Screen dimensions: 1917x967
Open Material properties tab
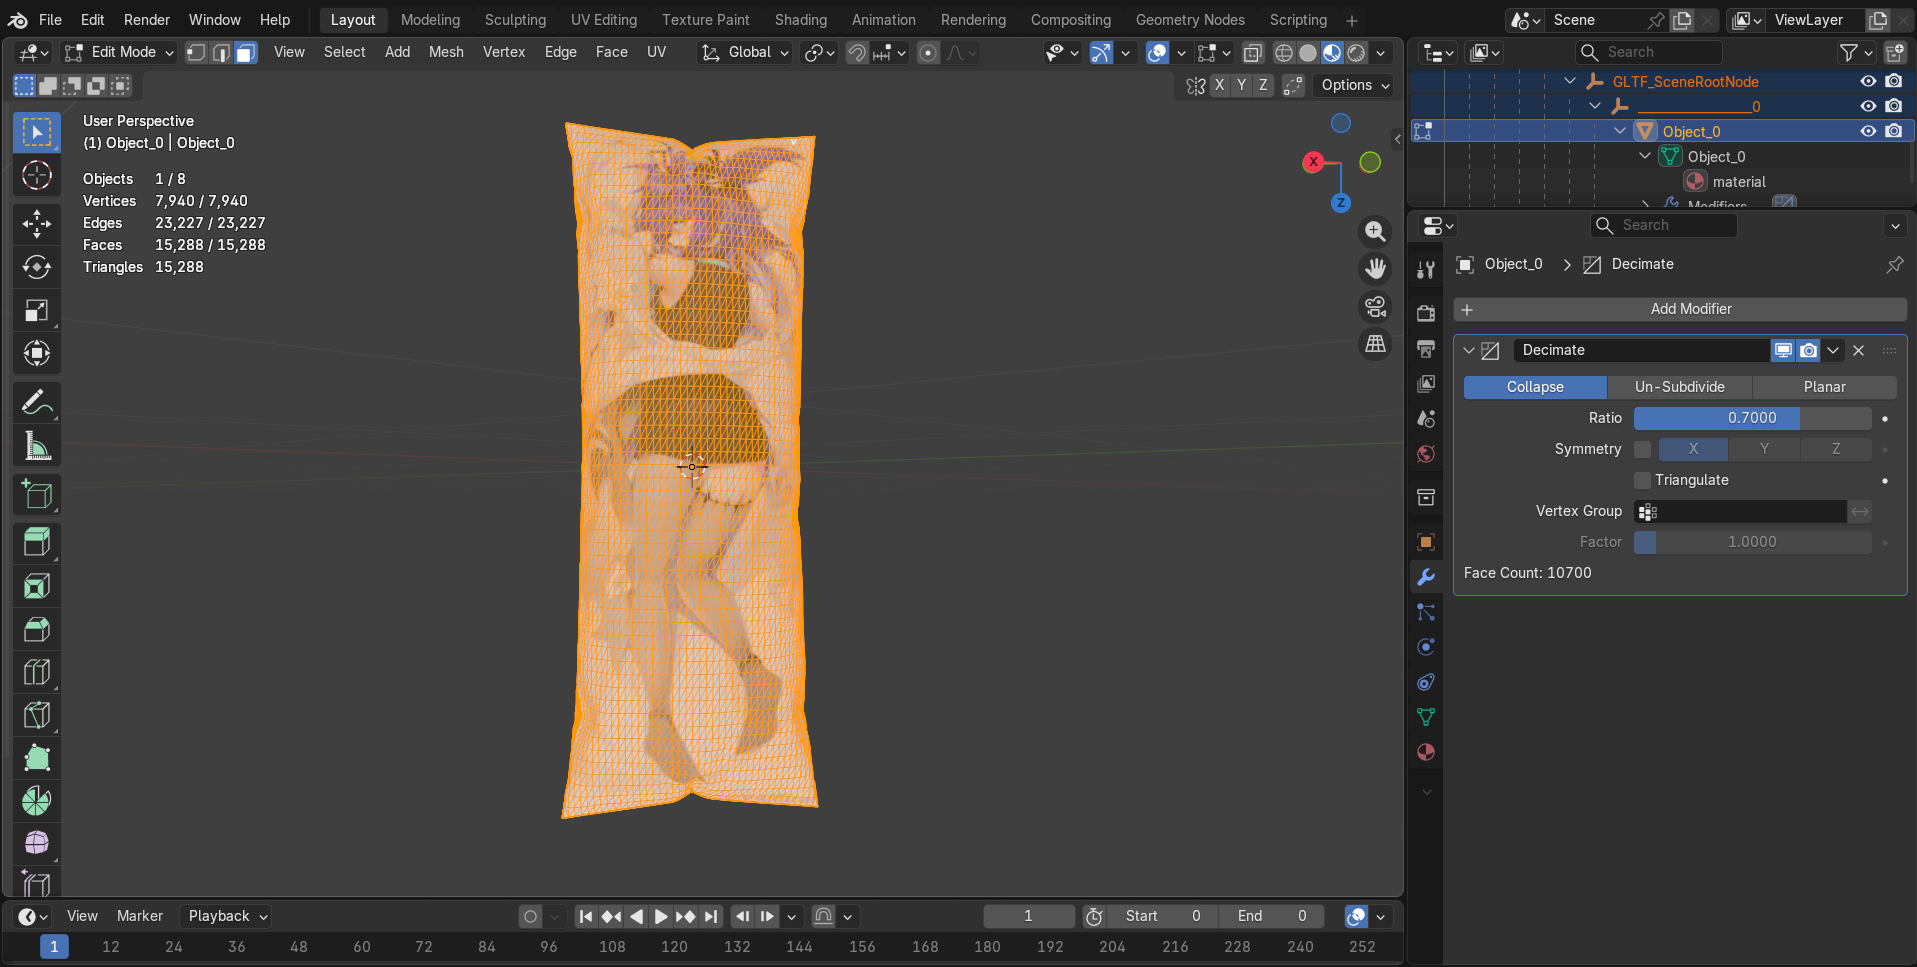1426,752
